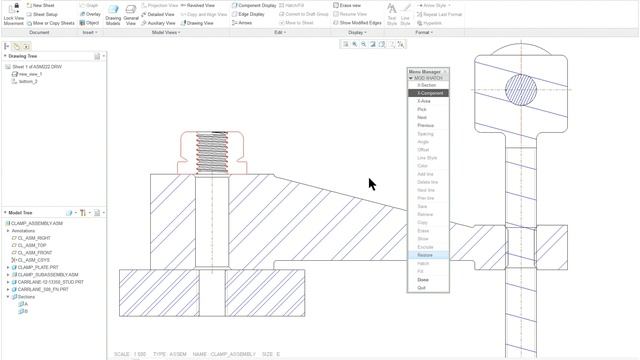Close the Menu Manager window

coord(445,72)
